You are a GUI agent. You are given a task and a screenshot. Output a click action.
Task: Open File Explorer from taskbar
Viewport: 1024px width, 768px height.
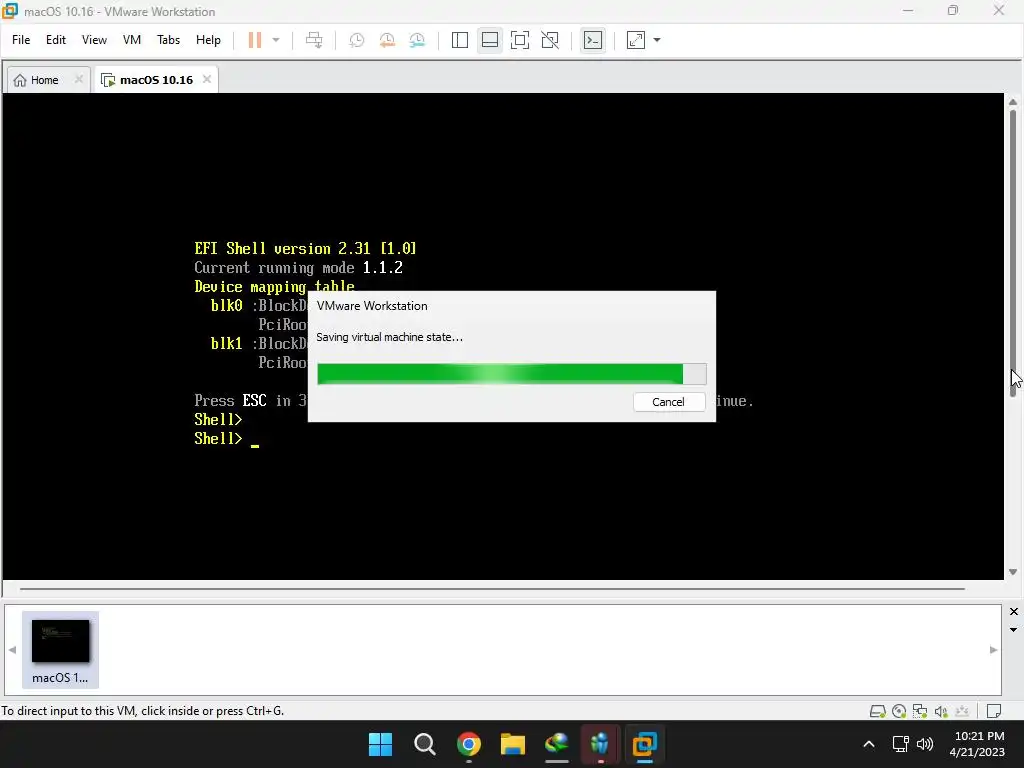tap(513, 744)
